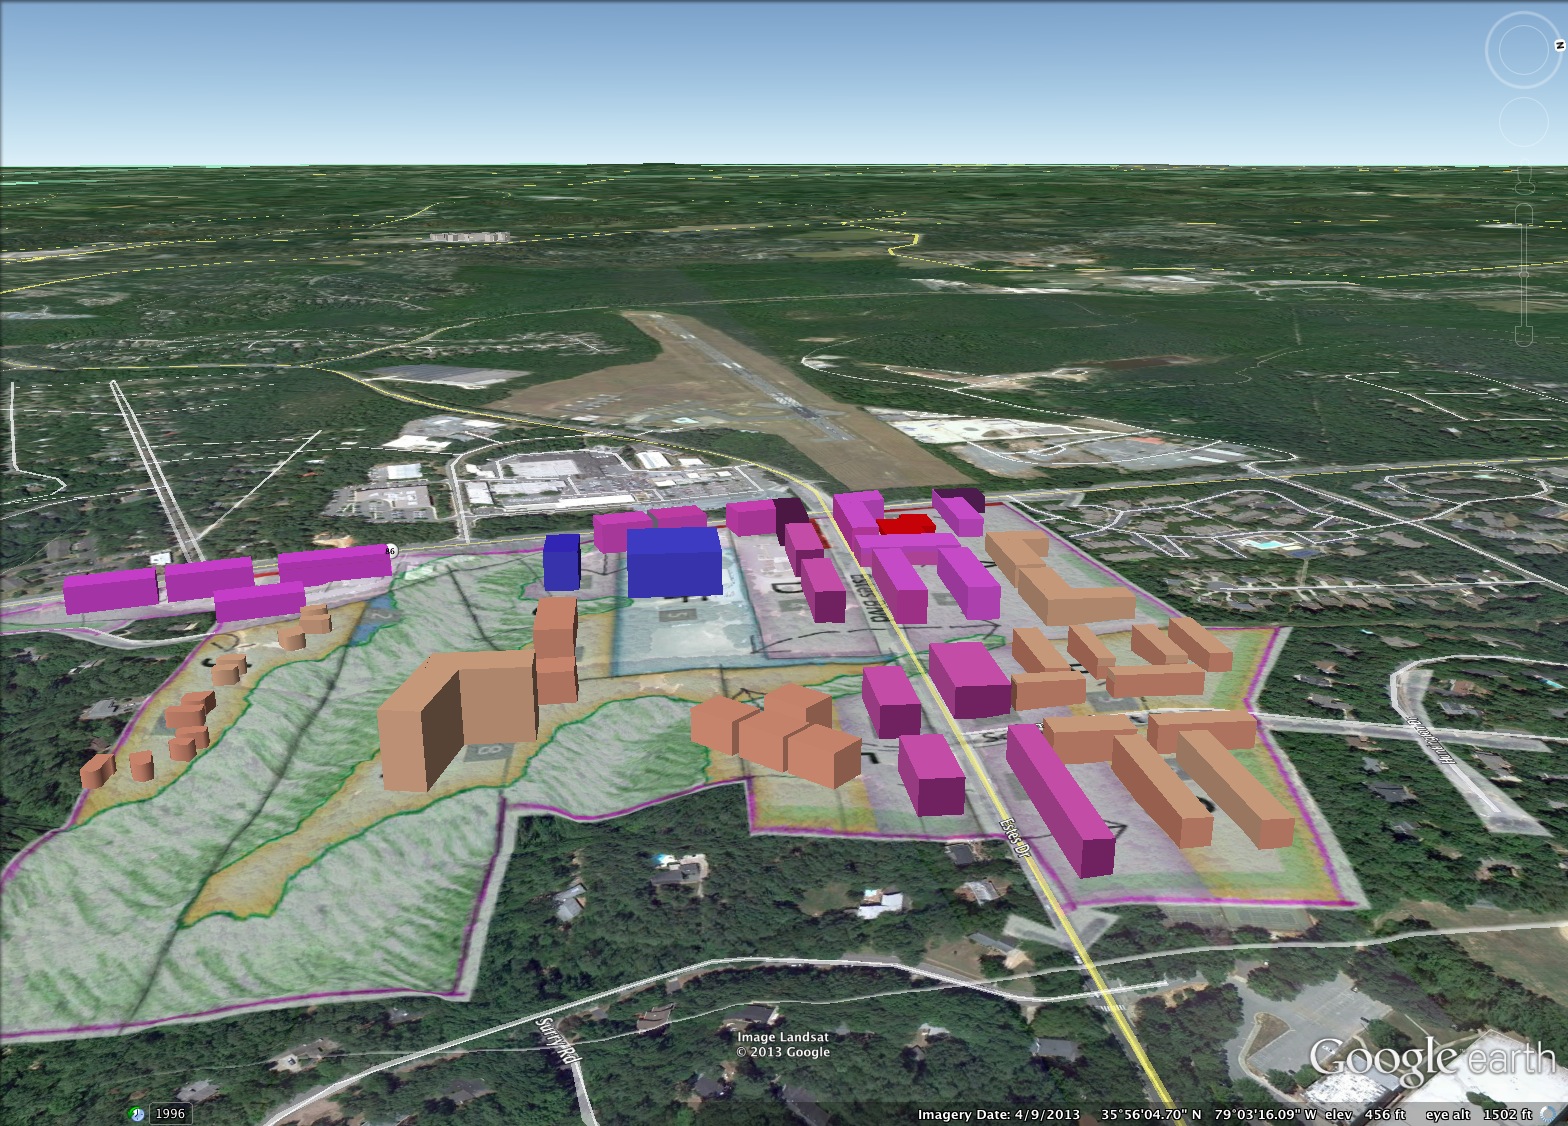This screenshot has width=1568, height=1126.
Task: Click the Google Earth logo watermark
Action: 1431,1060
